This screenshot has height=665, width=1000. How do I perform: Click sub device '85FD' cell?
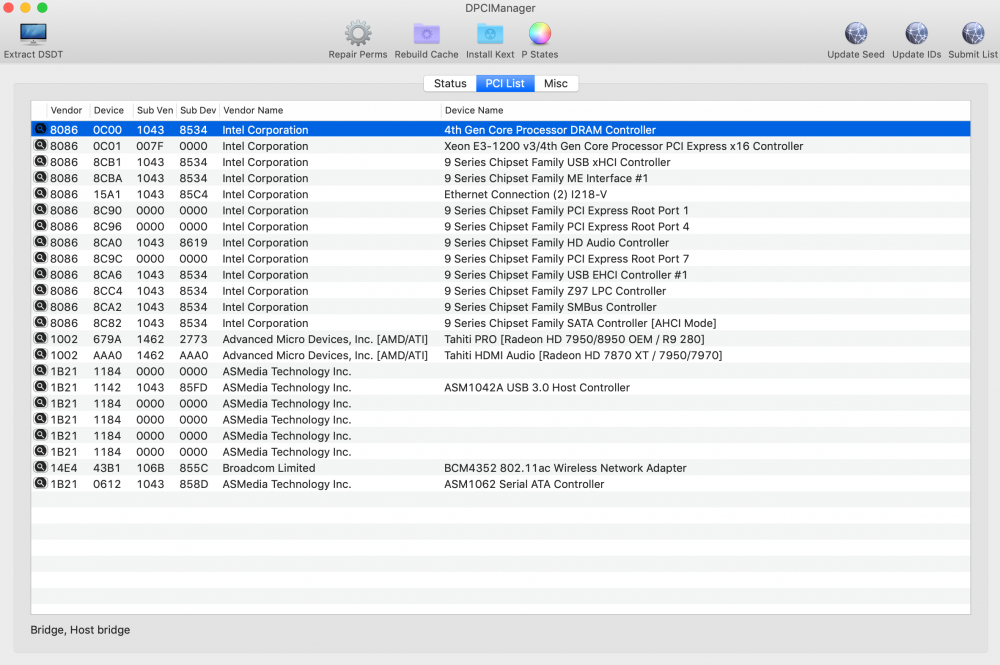[193, 388]
